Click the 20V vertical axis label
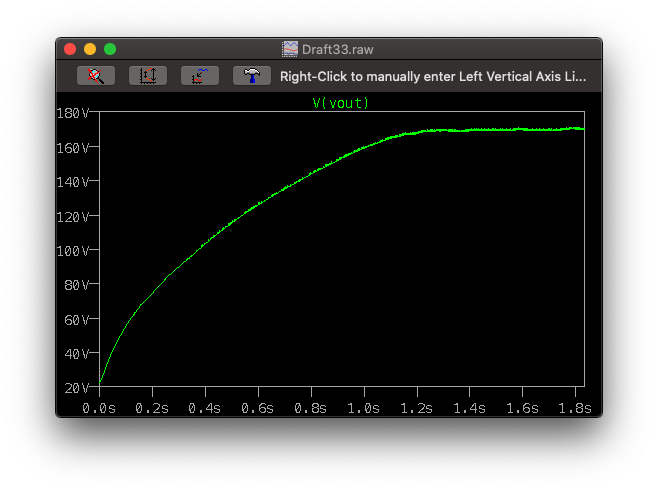Viewport: 658px width, 491px height. [x=77, y=388]
